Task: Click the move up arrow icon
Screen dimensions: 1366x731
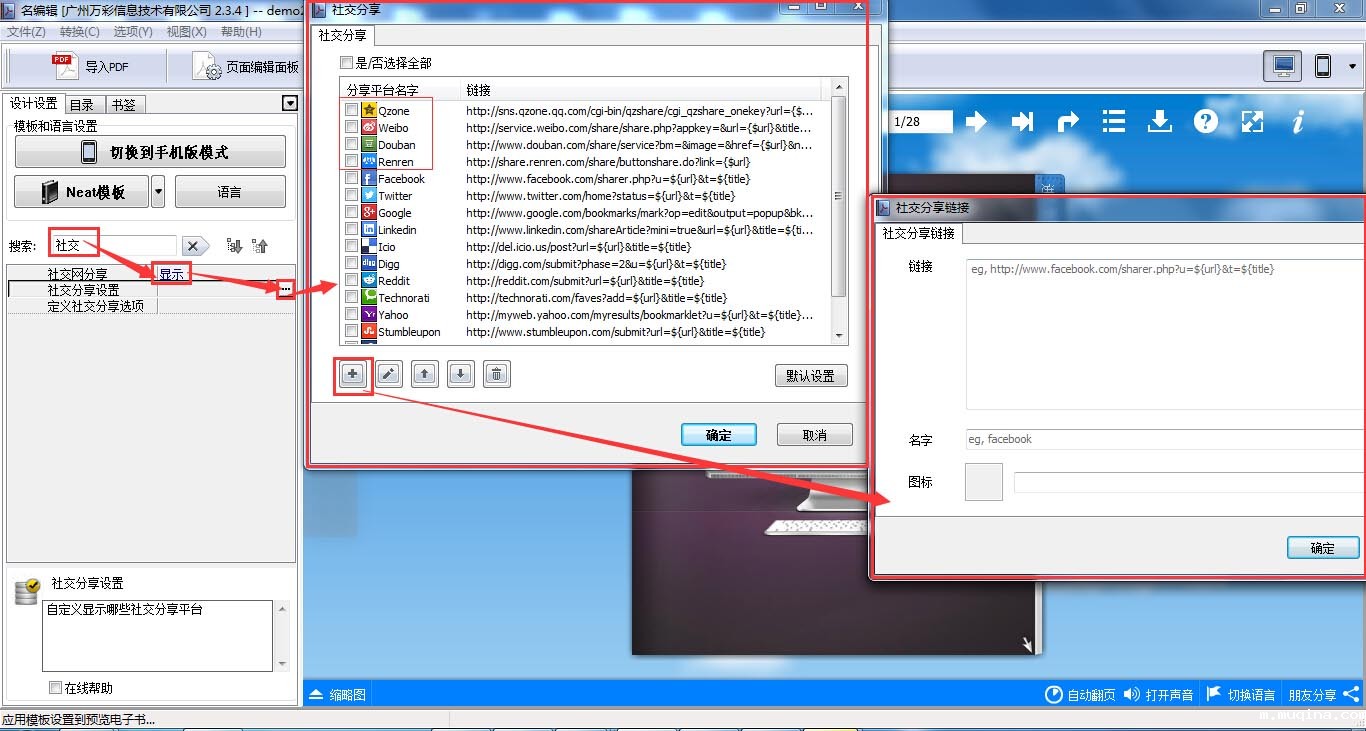Action: (425, 375)
